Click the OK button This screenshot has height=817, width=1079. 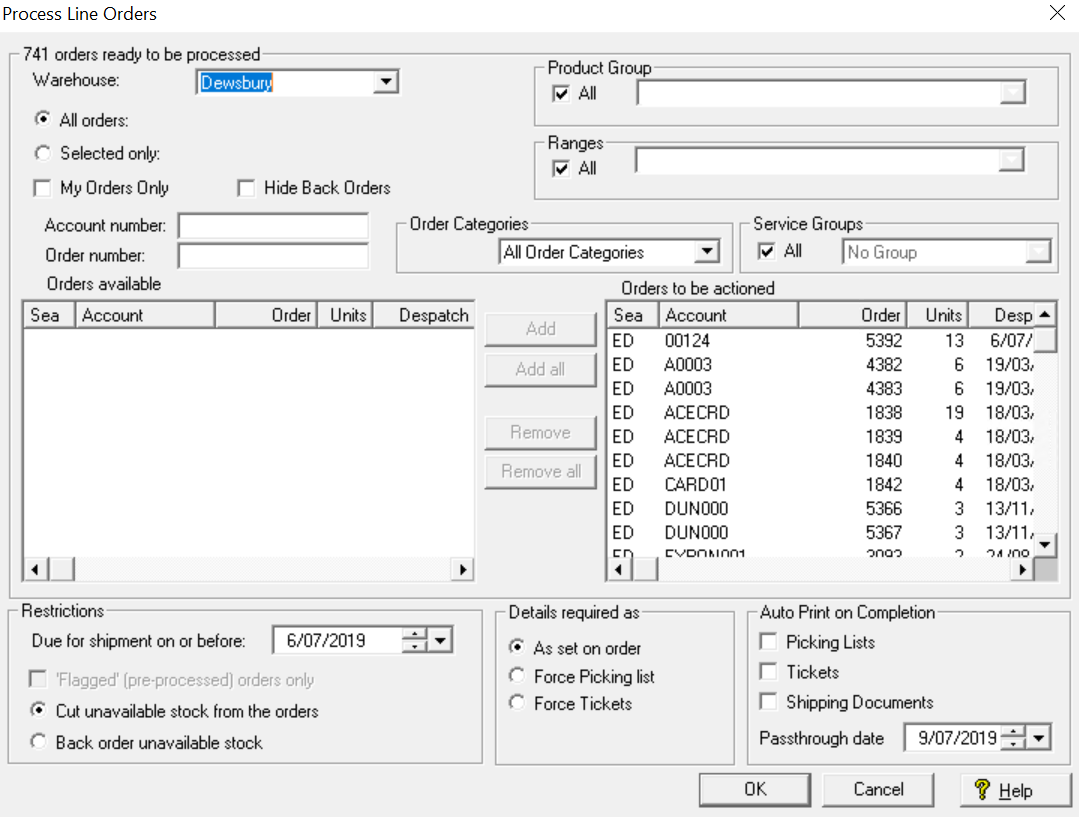click(x=755, y=789)
